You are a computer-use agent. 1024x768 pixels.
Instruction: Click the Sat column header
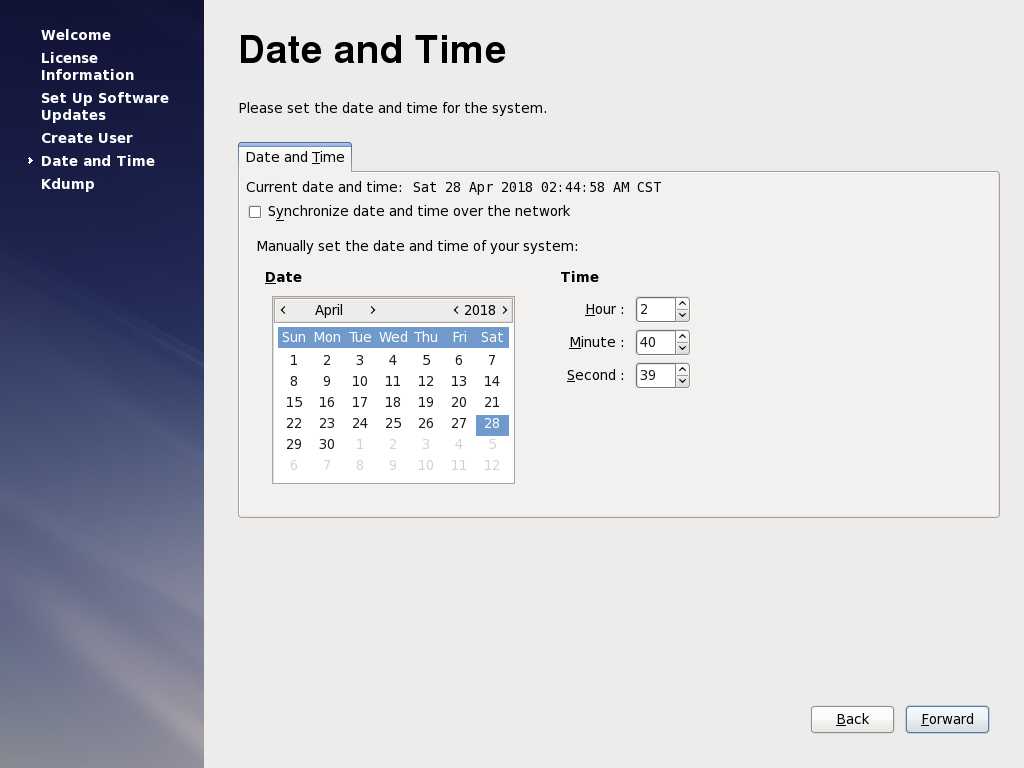click(x=492, y=337)
